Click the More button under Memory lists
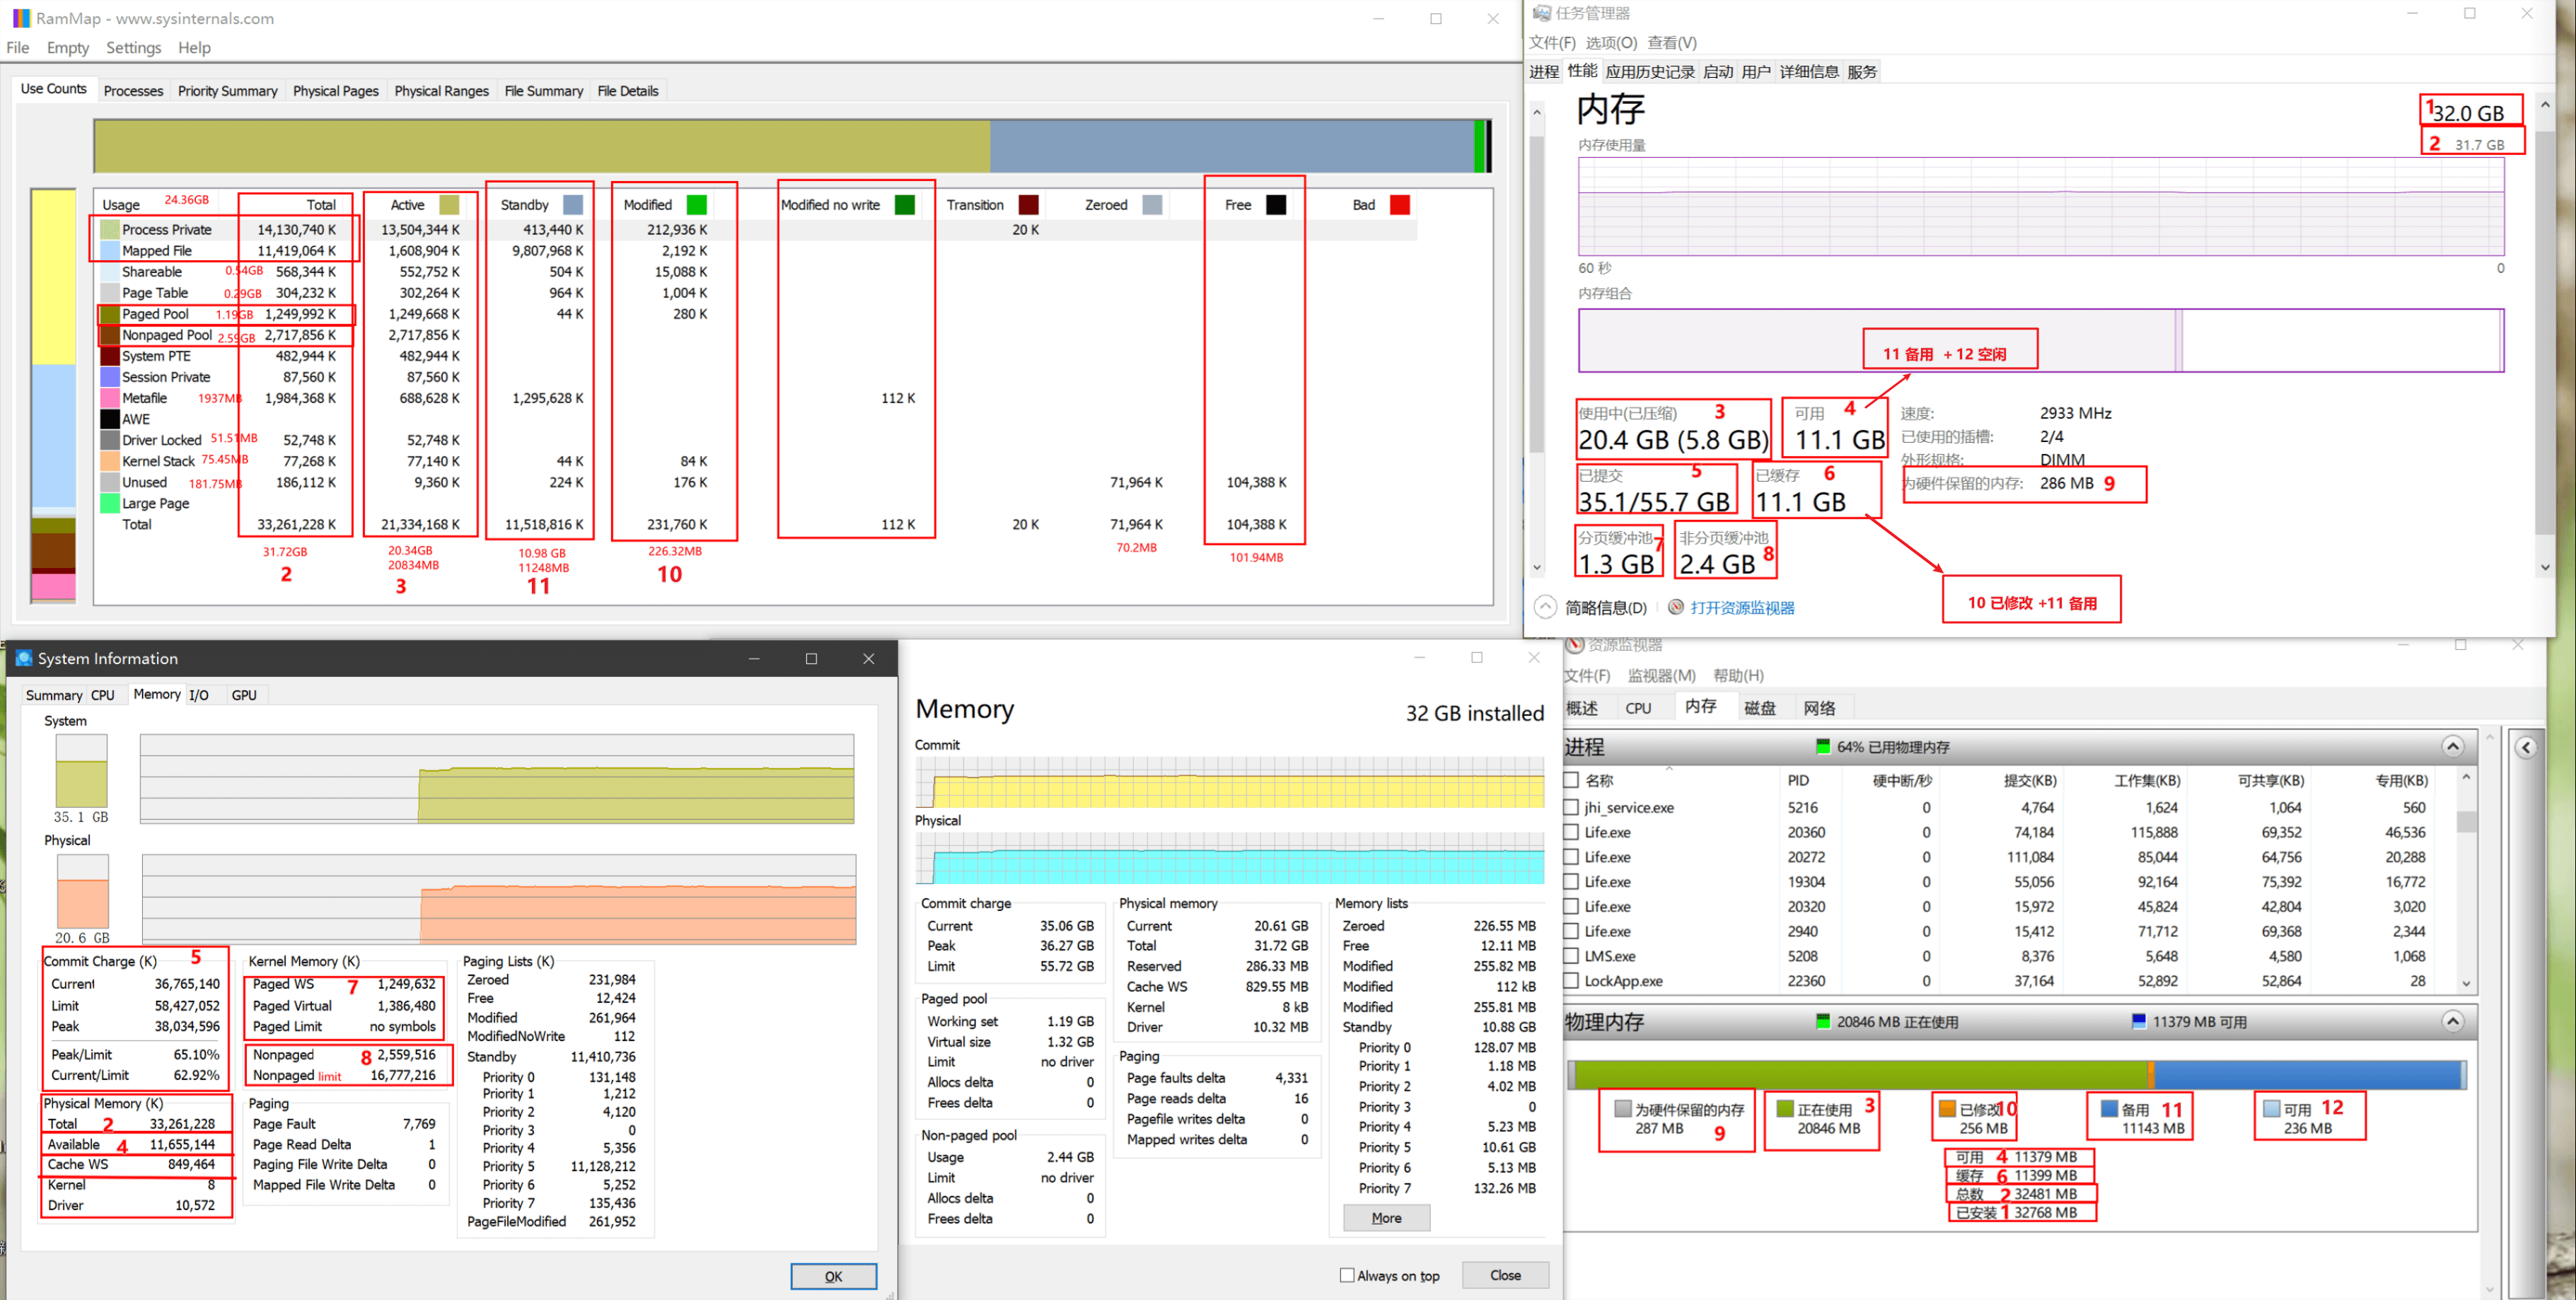The width and height of the screenshot is (2576, 1300). [1386, 1217]
